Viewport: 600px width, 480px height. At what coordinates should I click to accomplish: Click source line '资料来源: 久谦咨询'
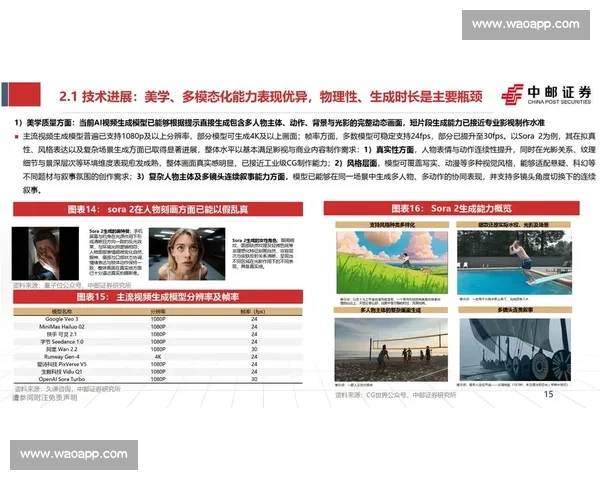[x=67, y=389]
